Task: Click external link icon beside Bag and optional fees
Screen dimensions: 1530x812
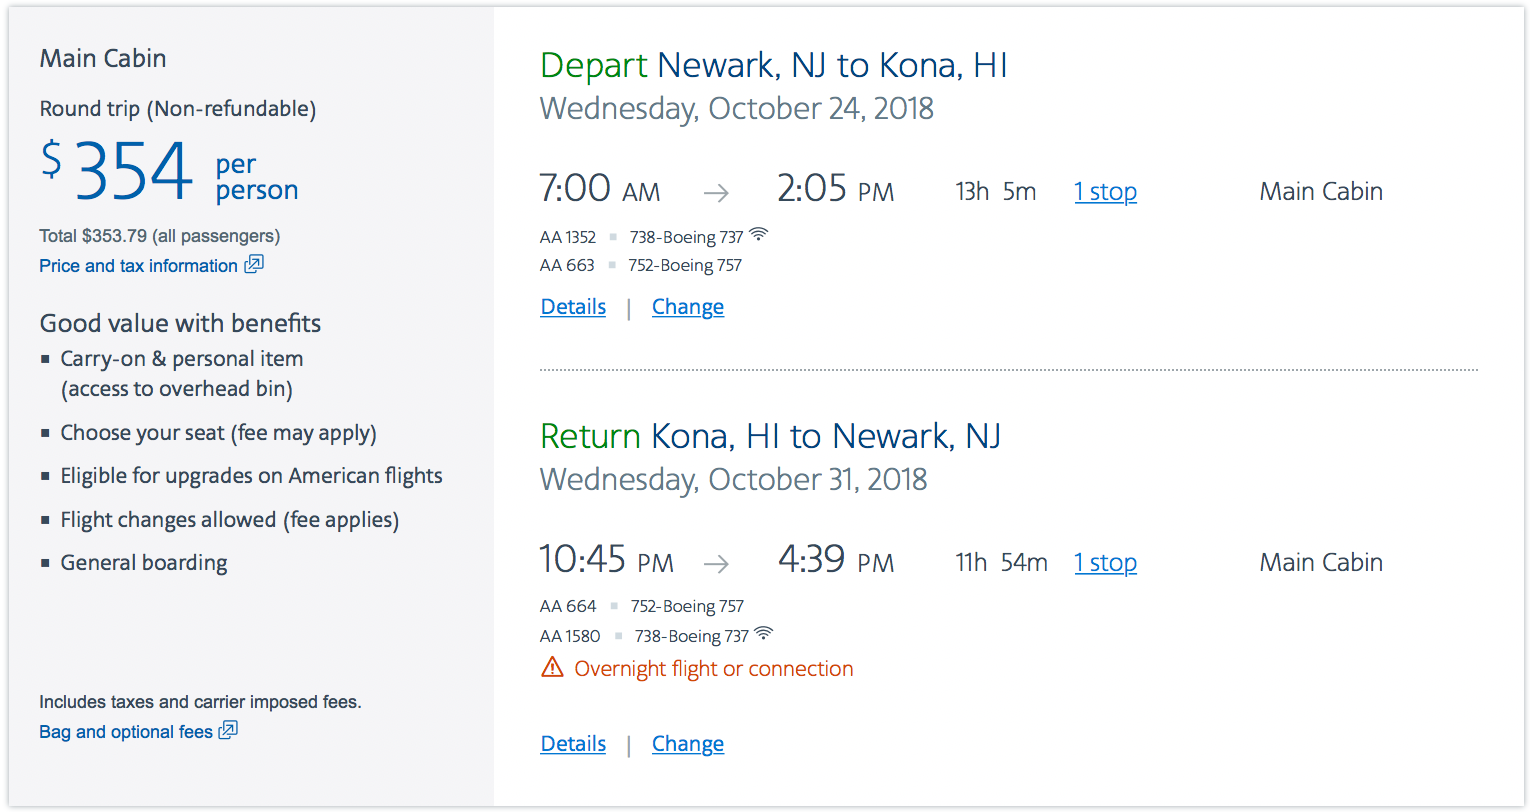Action: [228, 731]
